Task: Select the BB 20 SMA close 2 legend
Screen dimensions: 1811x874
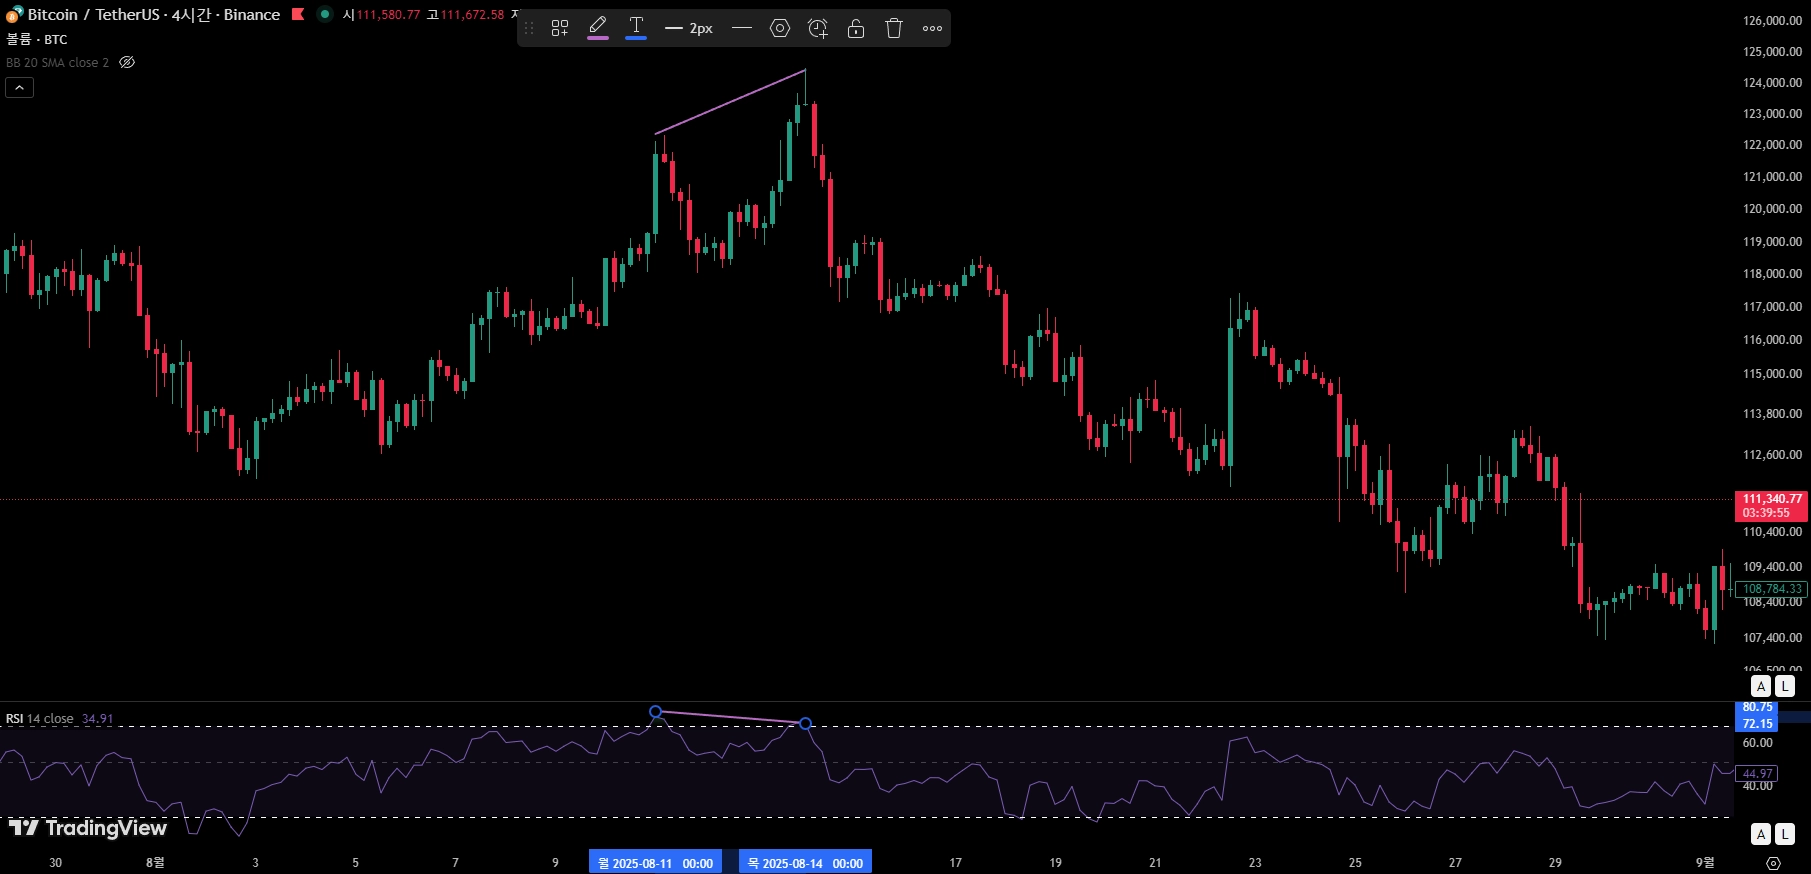Action: pos(57,62)
